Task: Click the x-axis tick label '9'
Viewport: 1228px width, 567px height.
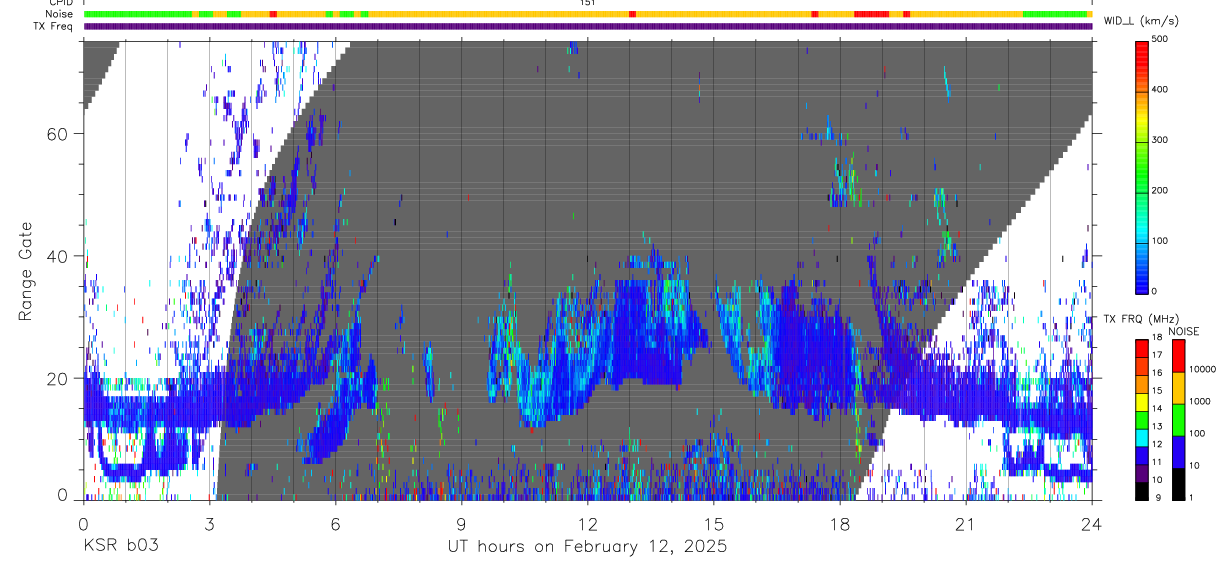Action: point(461,524)
